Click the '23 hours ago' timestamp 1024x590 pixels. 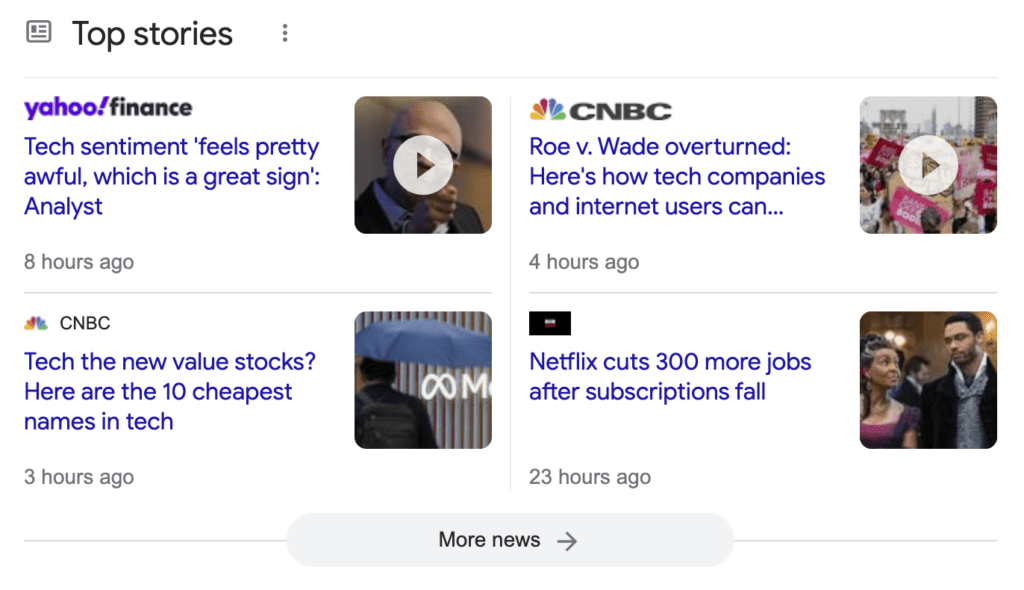pyautogui.click(x=590, y=476)
